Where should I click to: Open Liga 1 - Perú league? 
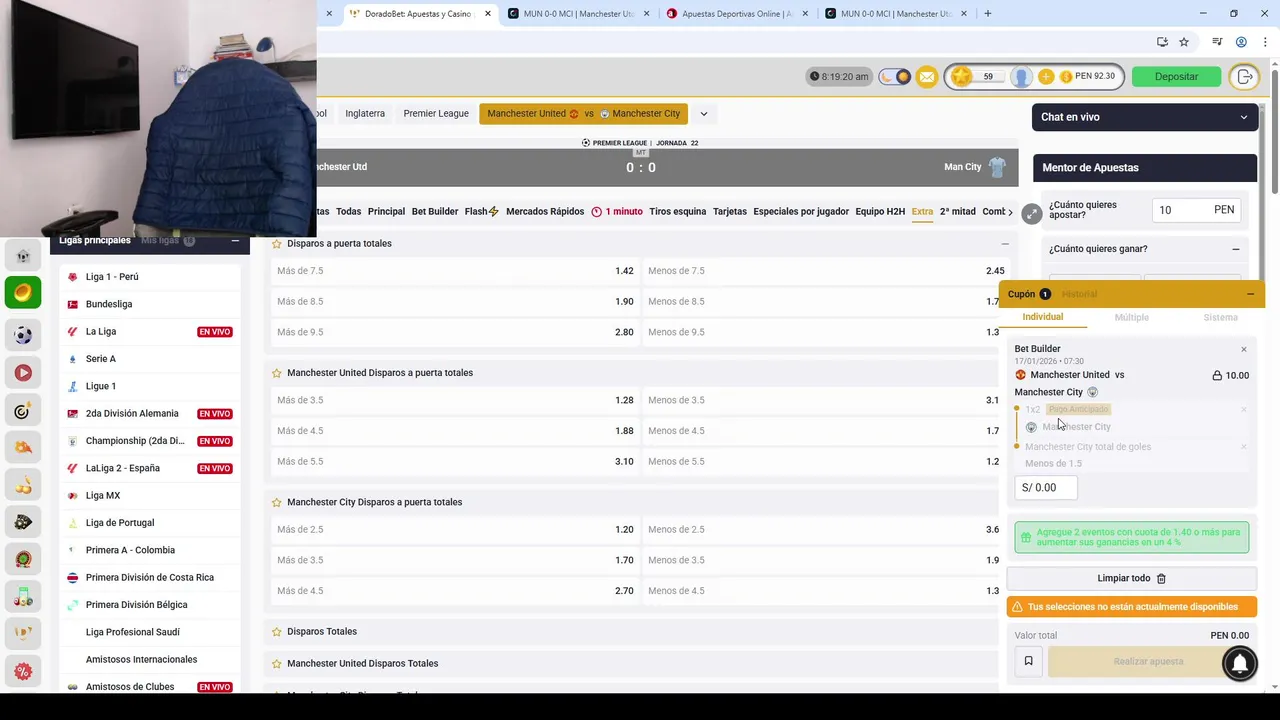tap(150, 277)
